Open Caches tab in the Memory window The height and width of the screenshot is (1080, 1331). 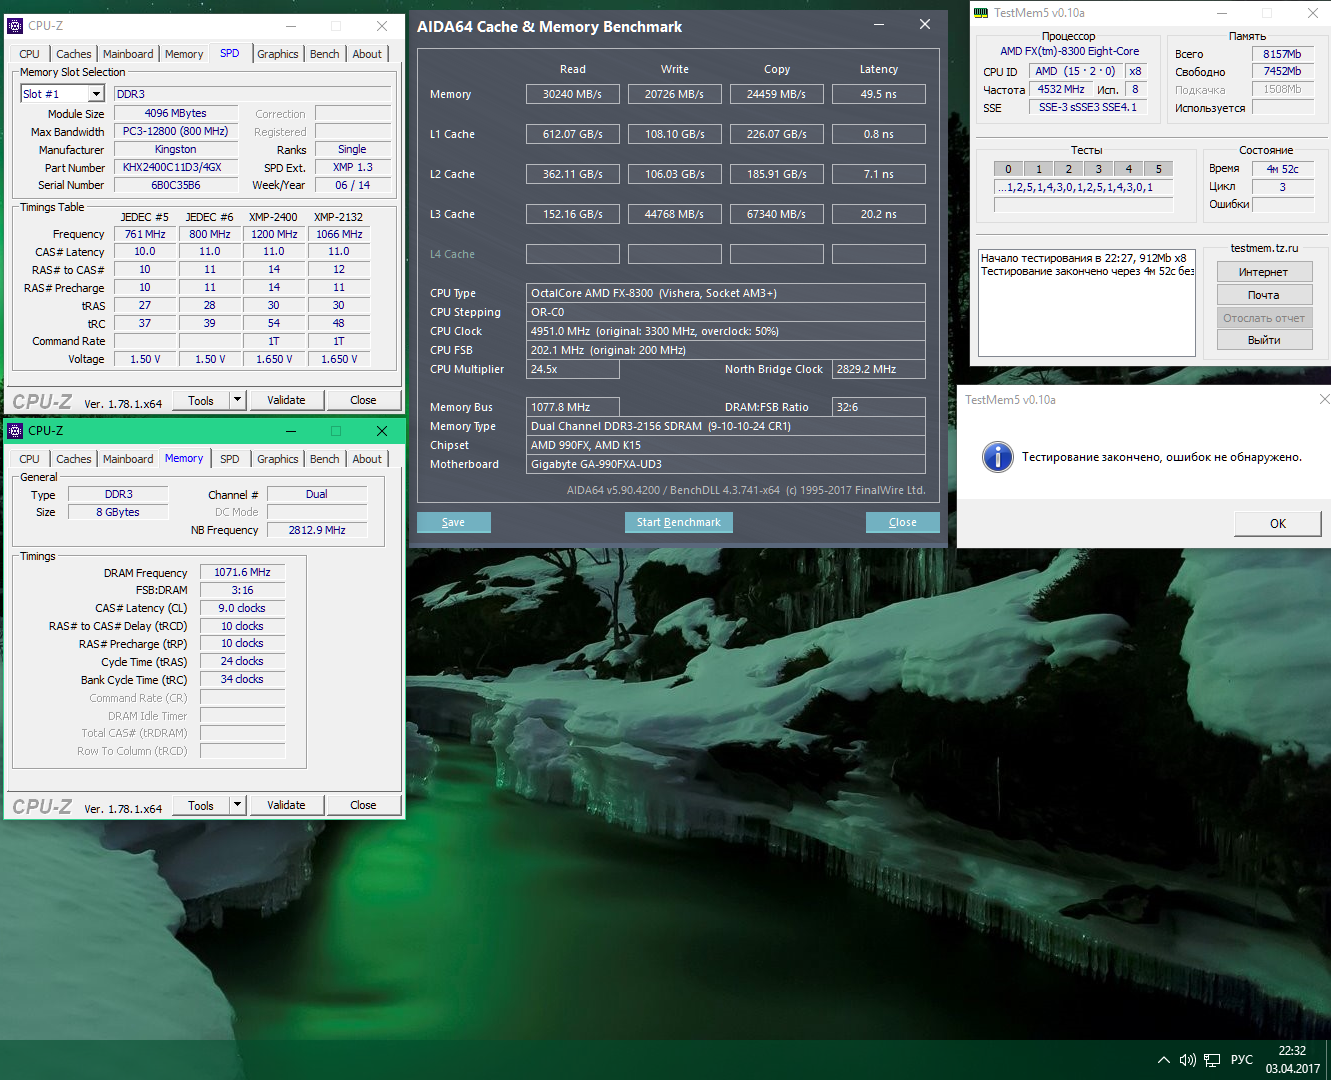pyautogui.click(x=73, y=459)
